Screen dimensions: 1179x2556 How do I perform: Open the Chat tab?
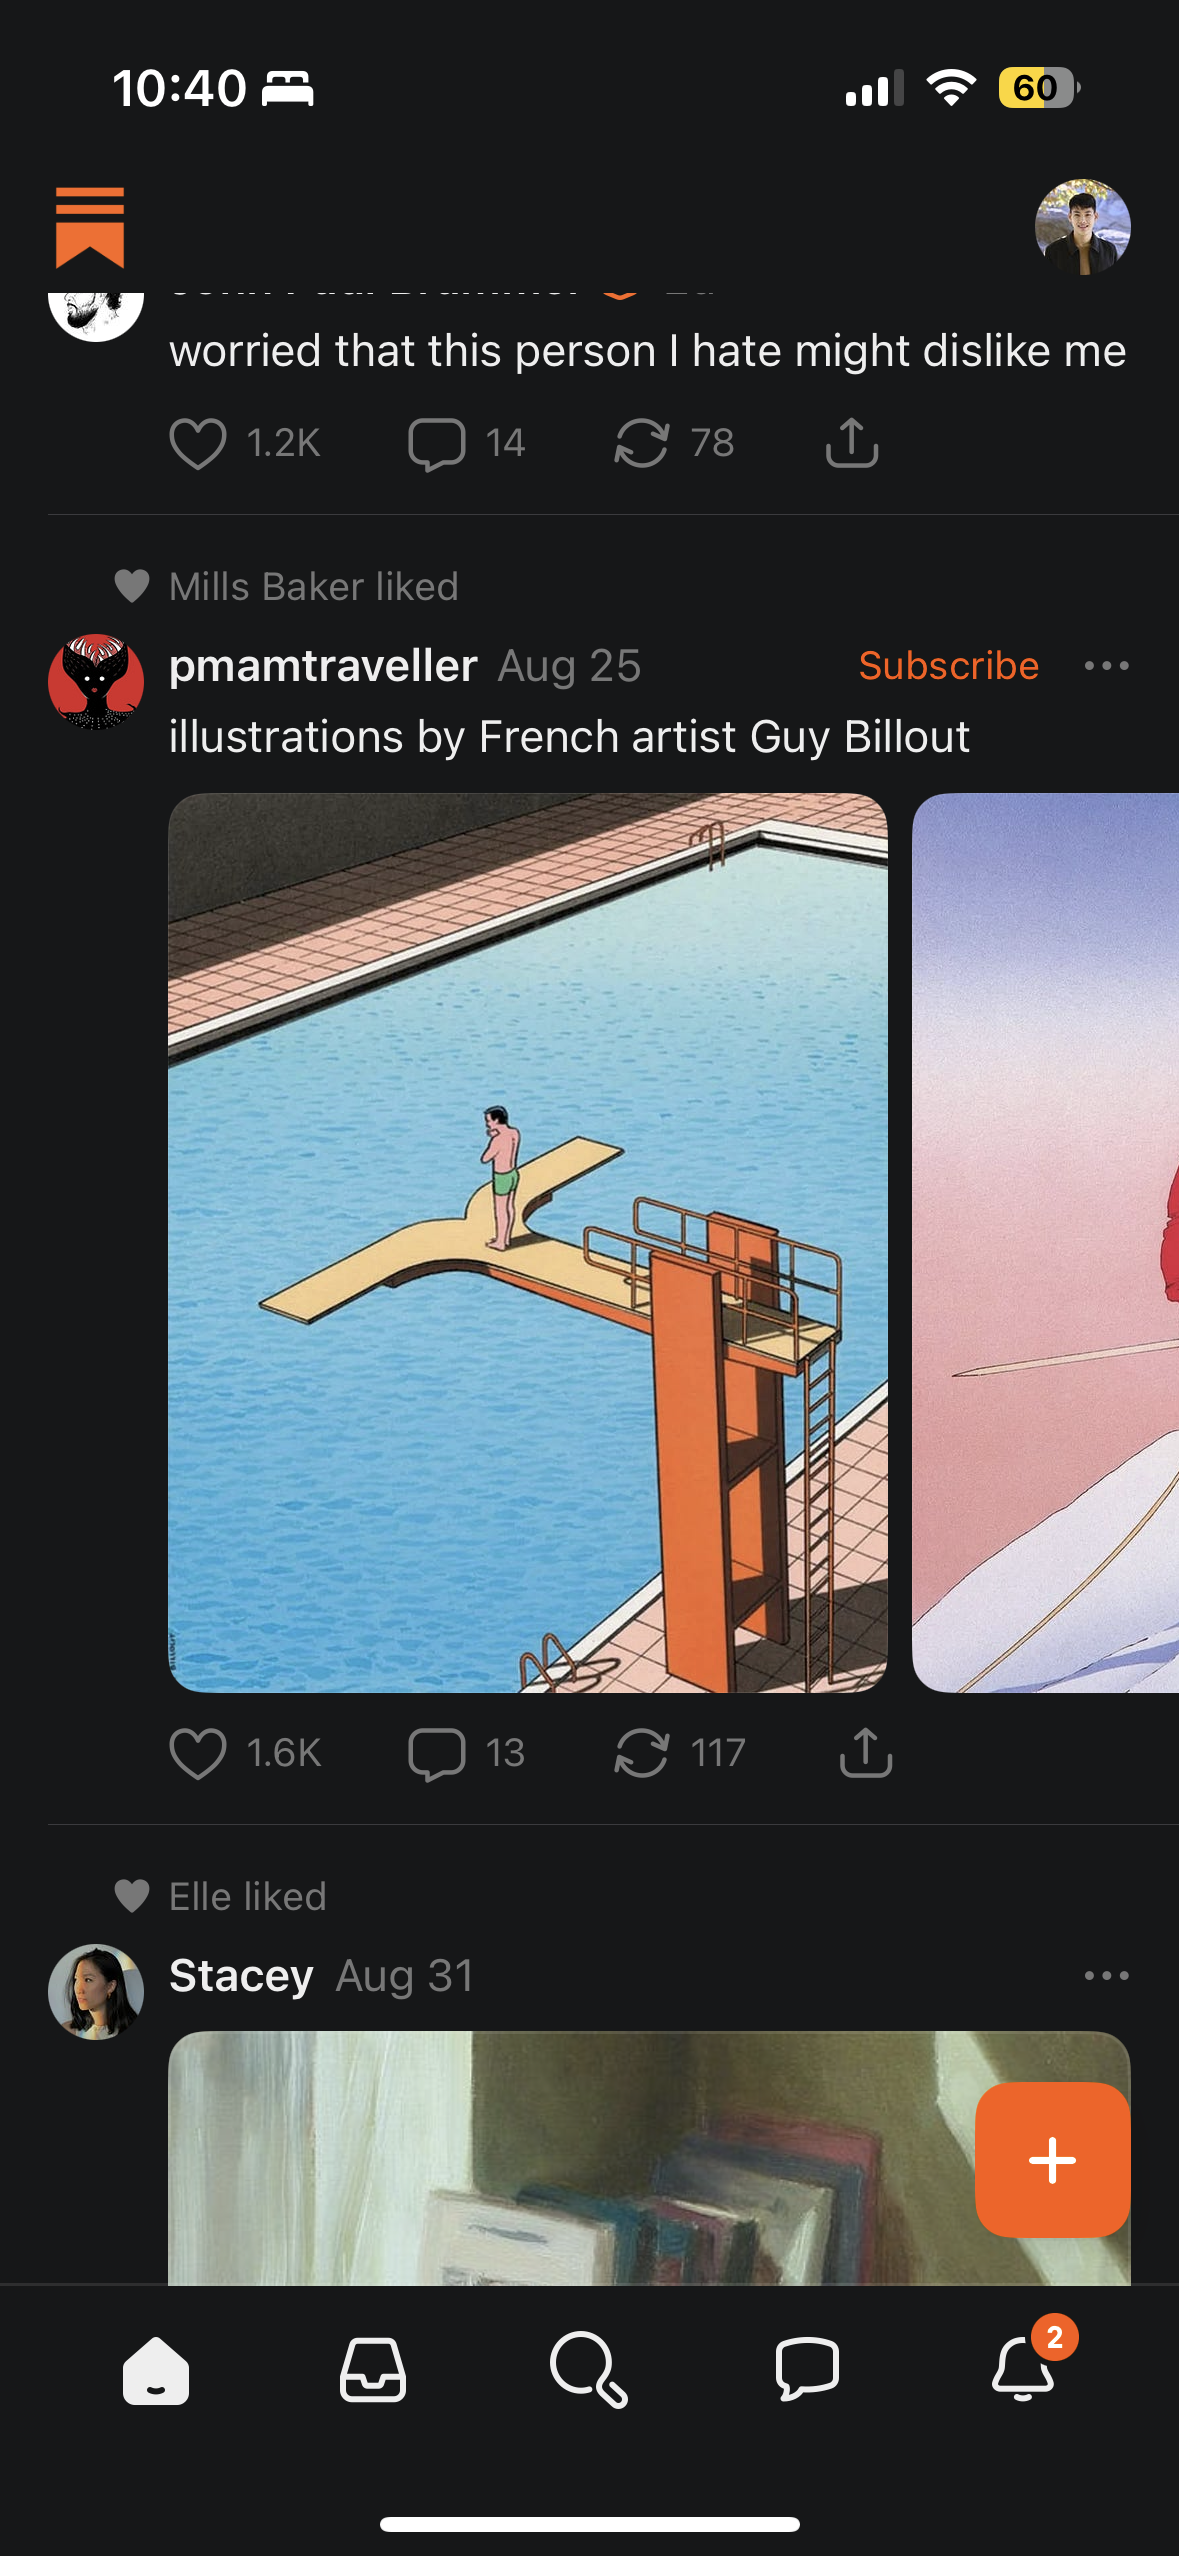click(807, 2369)
